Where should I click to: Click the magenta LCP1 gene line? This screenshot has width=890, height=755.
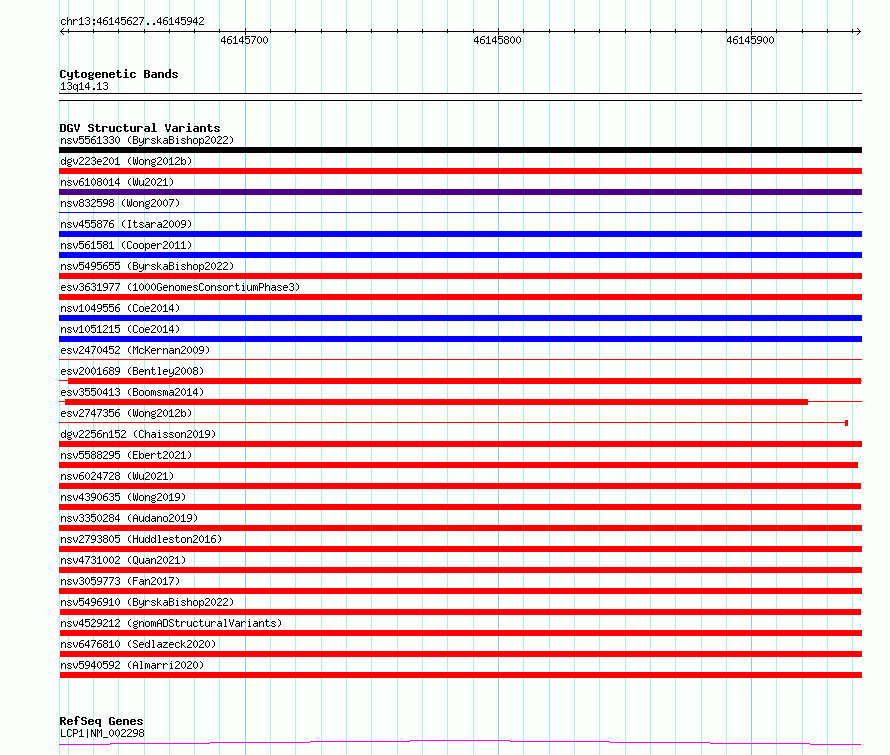[460, 742]
